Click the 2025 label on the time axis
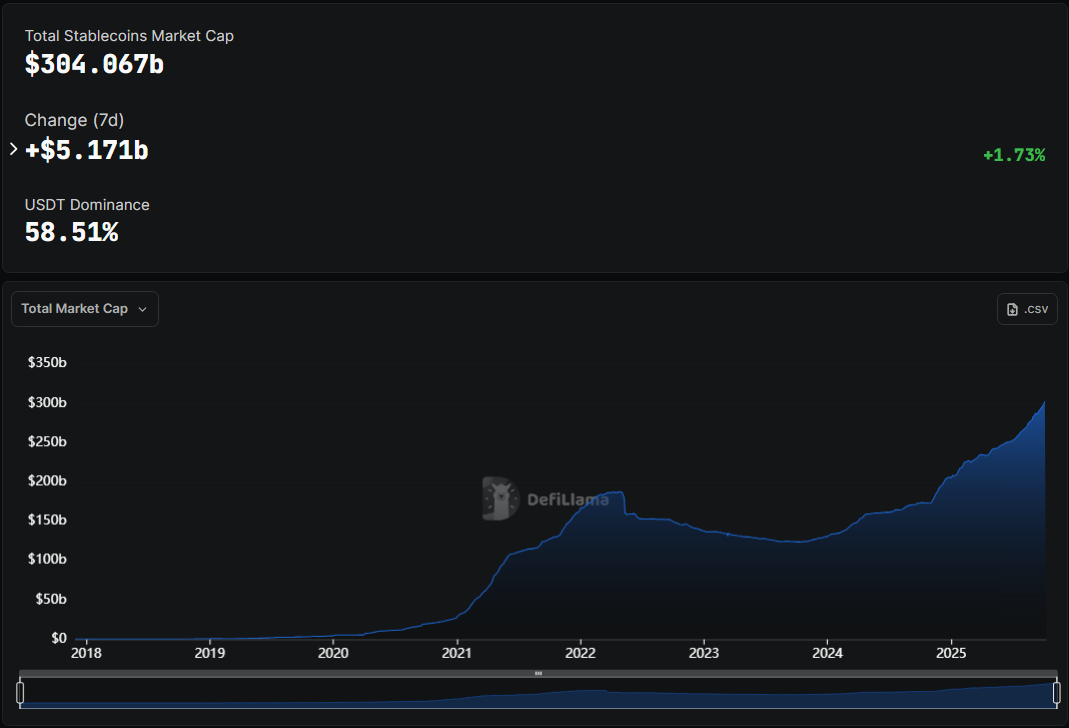 951,655
